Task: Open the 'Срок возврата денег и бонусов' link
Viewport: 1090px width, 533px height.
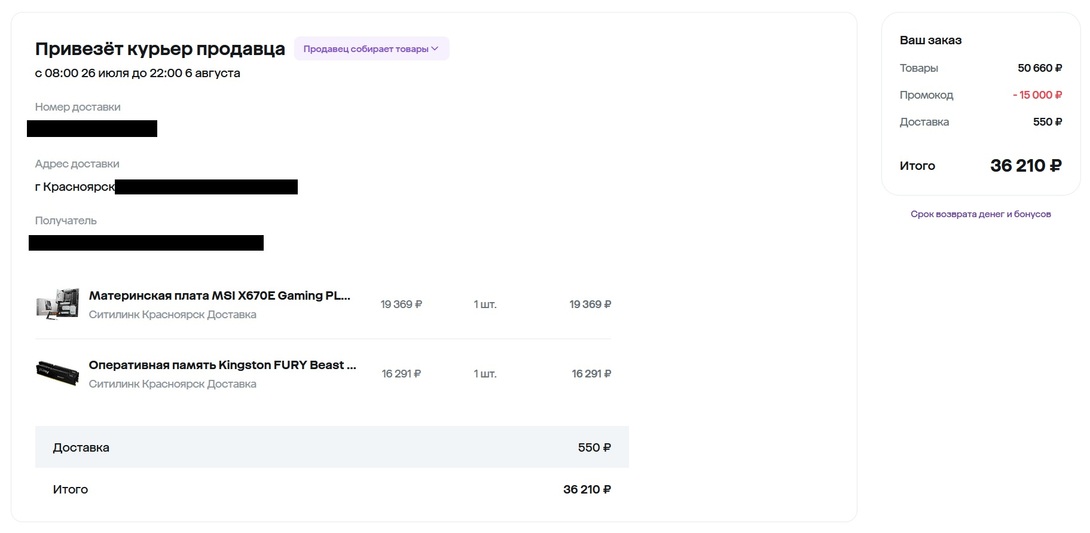Action: coord(980,214)
